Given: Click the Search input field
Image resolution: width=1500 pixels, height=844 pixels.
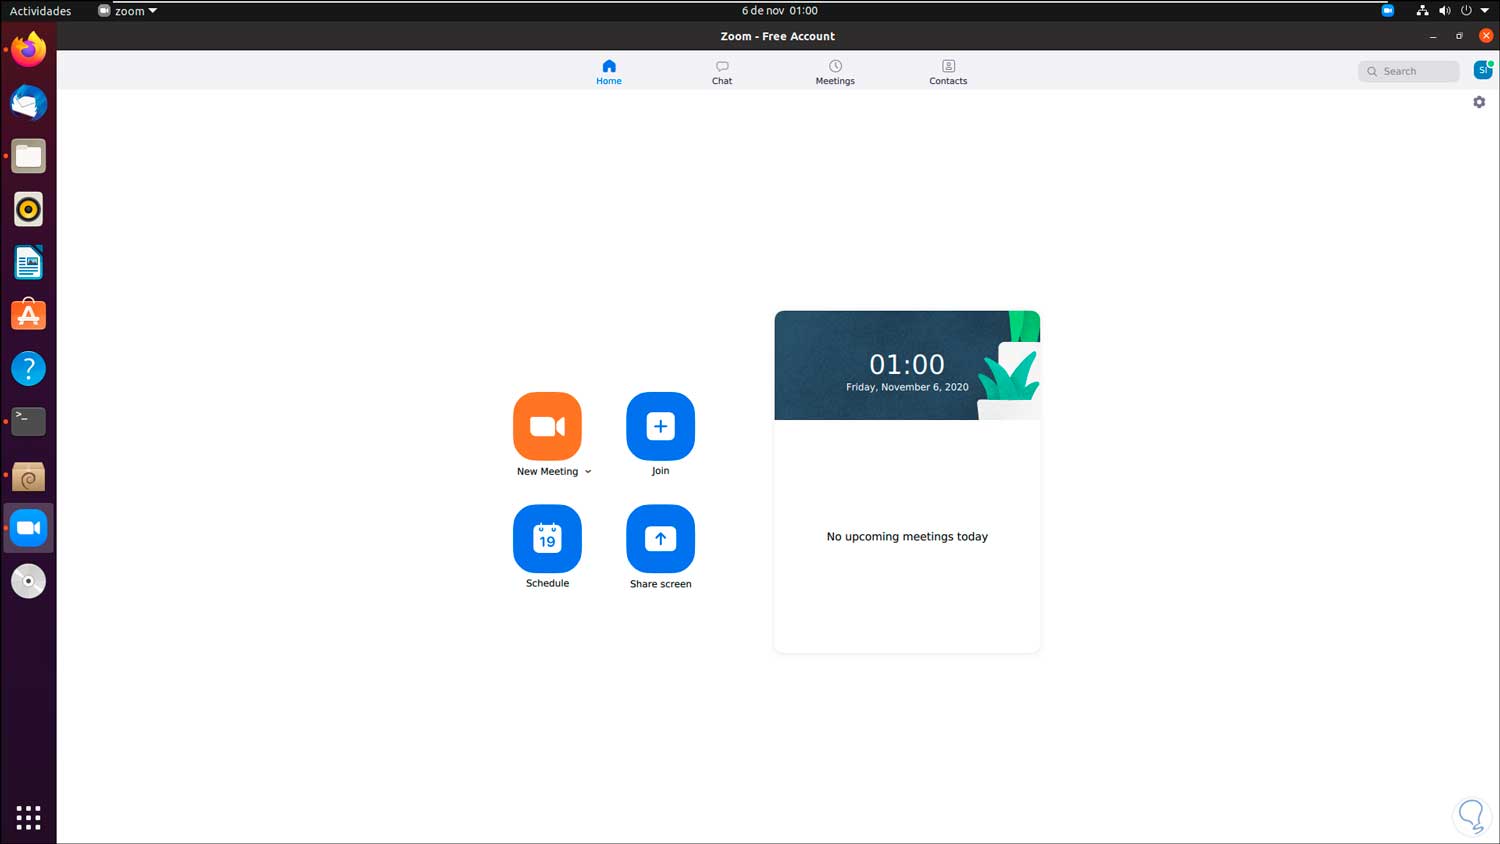Looking at the screenshot, I should pos(1408,71).
